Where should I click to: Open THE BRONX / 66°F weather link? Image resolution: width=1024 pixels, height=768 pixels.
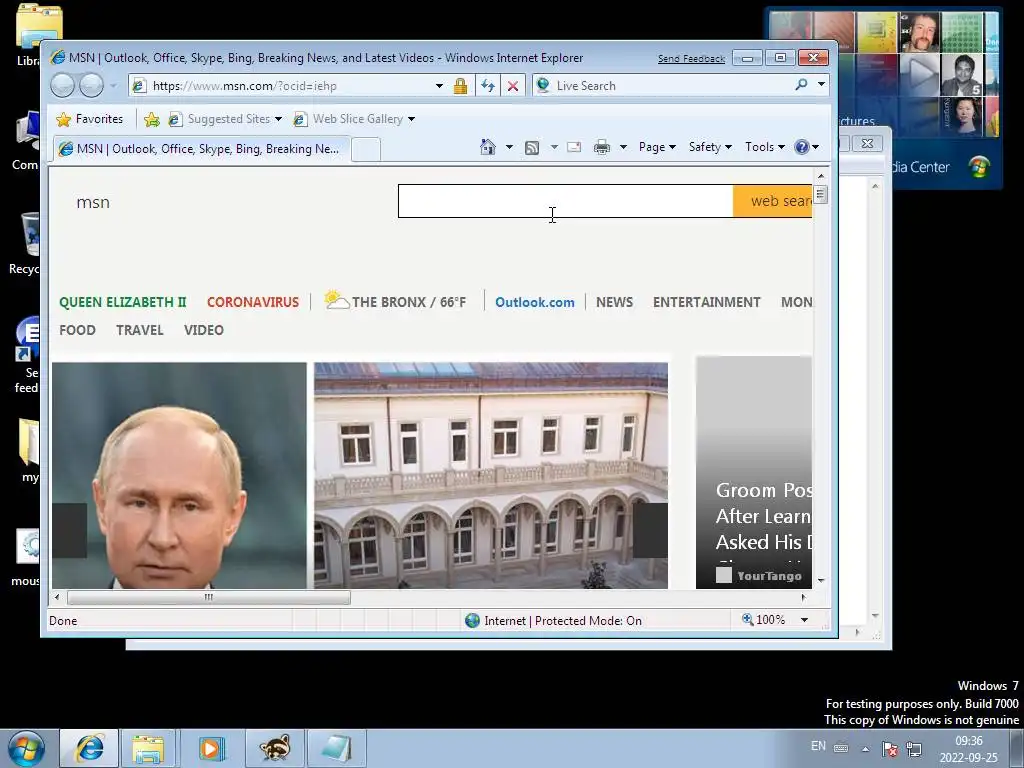coord(409,302)
